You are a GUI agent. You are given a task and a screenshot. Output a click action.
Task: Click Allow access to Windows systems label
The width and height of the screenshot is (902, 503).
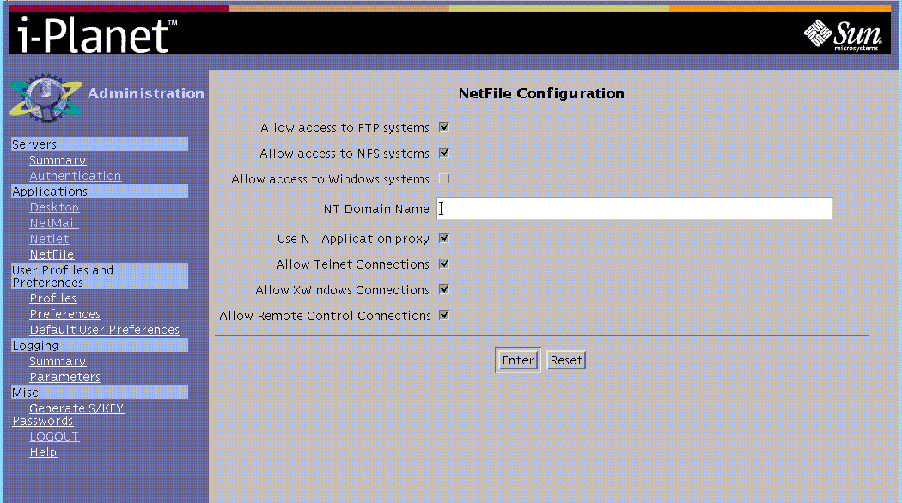(x=330, y=179)
